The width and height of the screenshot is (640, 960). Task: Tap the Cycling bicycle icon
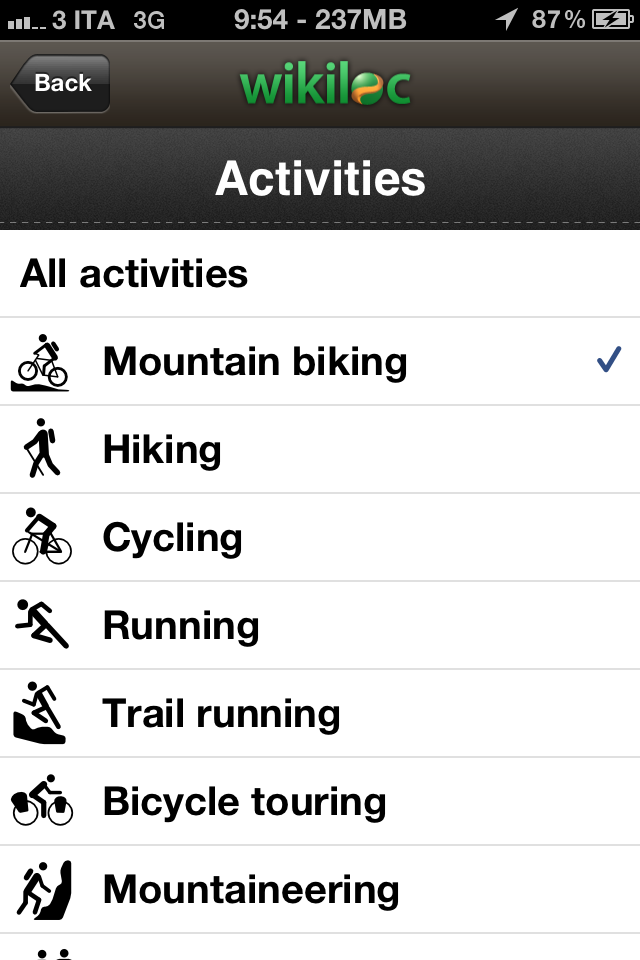point(42,536)
